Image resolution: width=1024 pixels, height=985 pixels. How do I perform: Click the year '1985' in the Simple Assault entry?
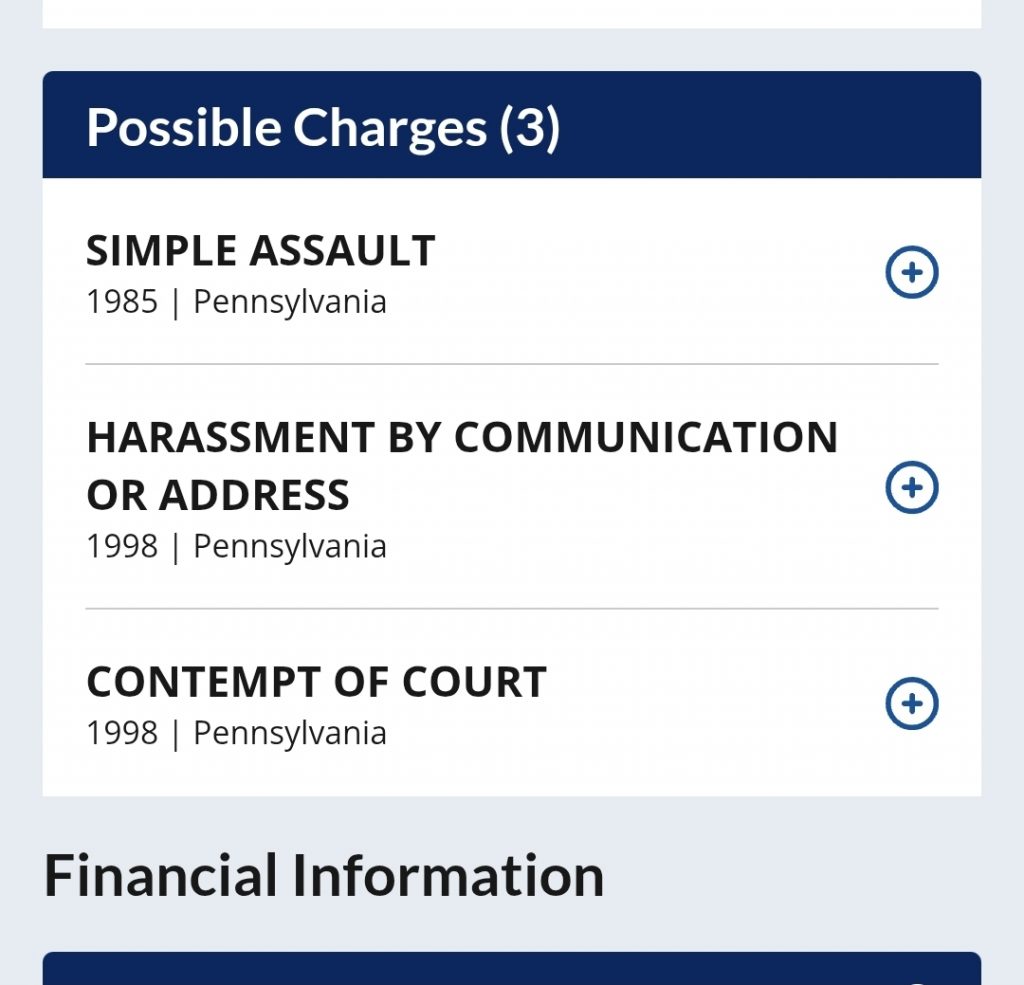pyautogui.click(x=122, y=302)
